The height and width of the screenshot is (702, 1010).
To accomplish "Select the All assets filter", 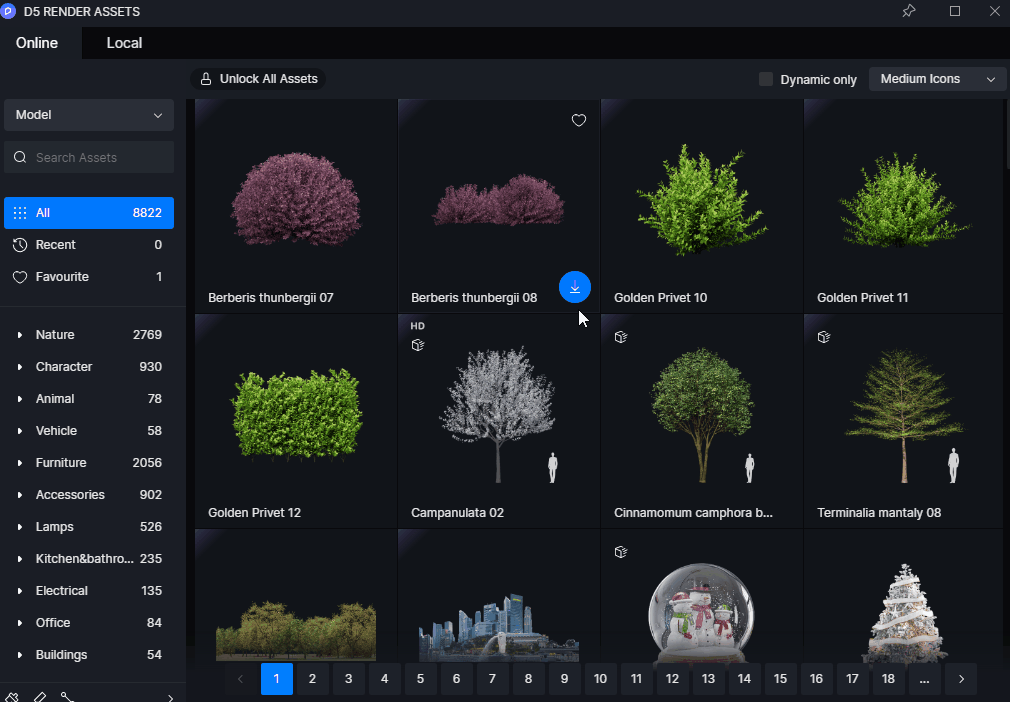I will point(89,213).
